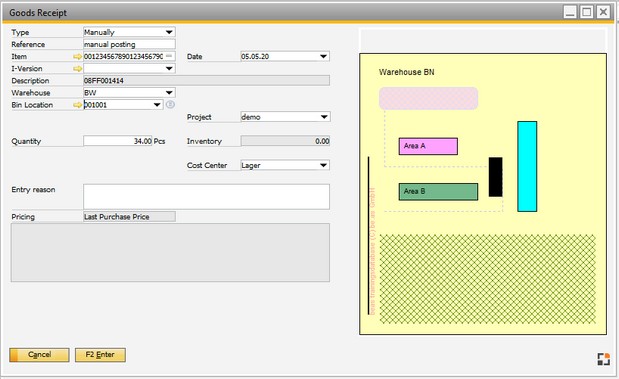Image resolution: width=619 pixels, height=379 pixels.
Task: Click the Inventory value 0.00
Action: click(285, 141)
